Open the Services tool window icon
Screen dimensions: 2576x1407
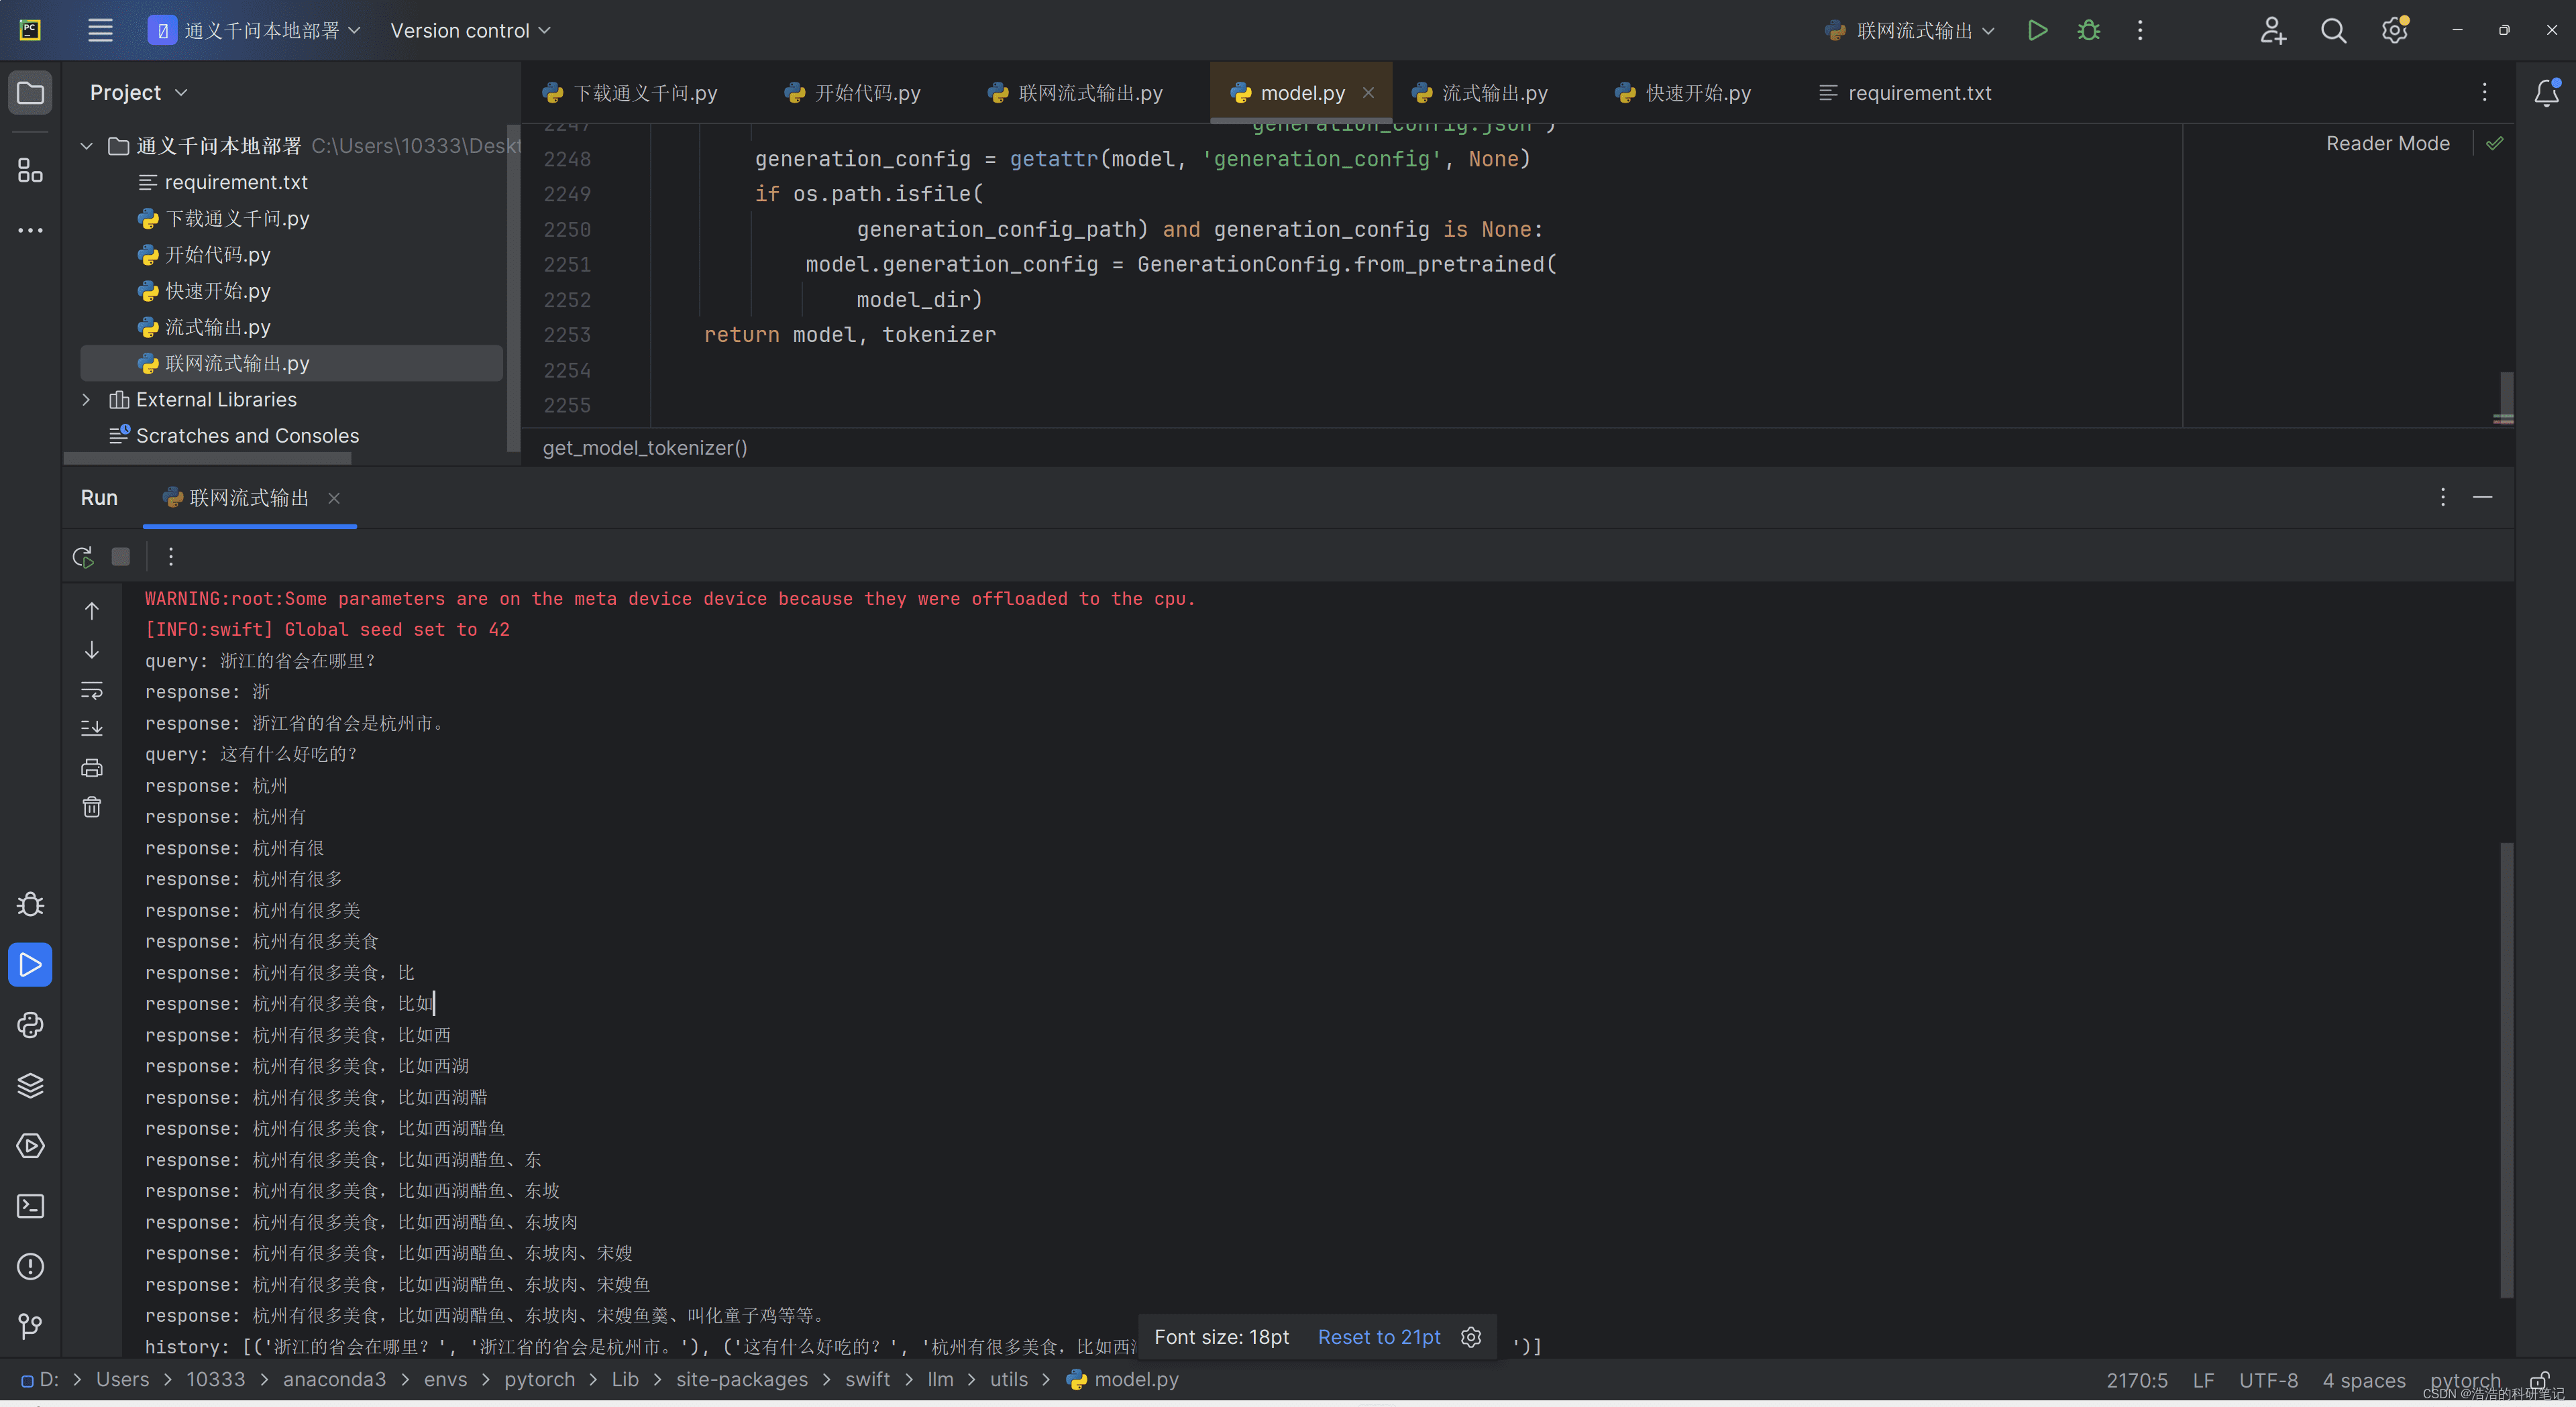[30, 1146]
